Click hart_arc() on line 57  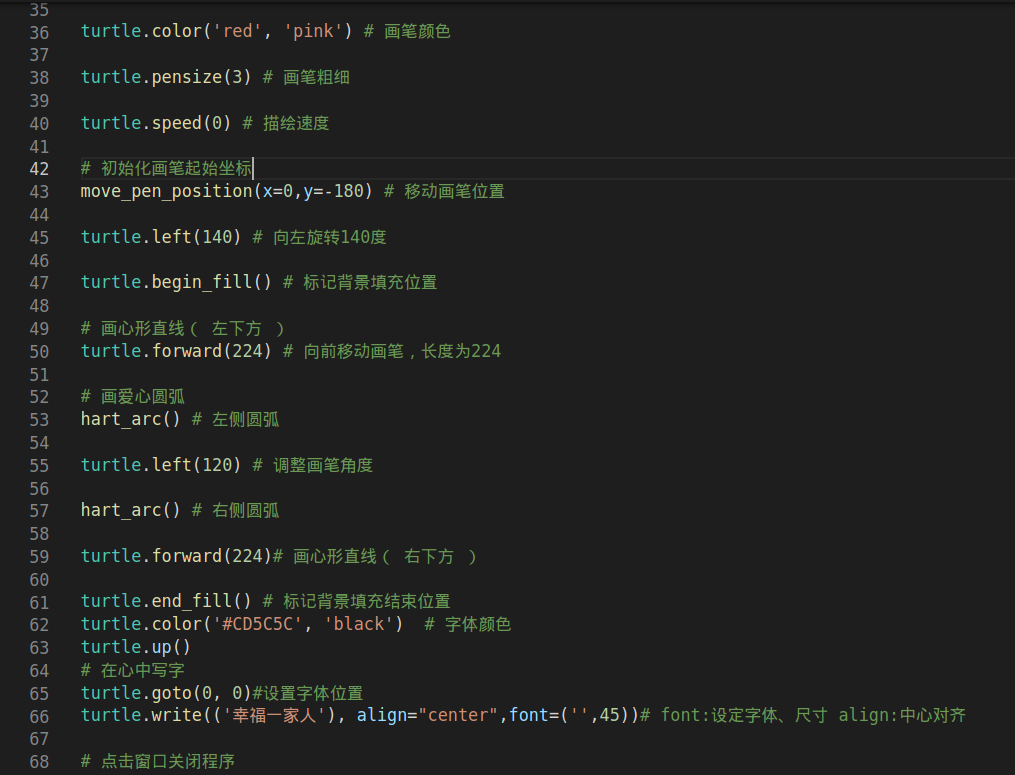[130, 510]
